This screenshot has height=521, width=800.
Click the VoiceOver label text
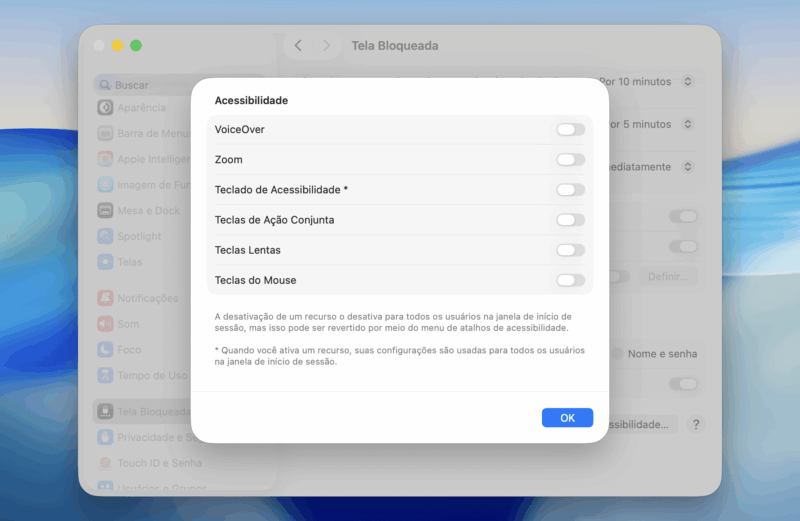pos(239,130)
